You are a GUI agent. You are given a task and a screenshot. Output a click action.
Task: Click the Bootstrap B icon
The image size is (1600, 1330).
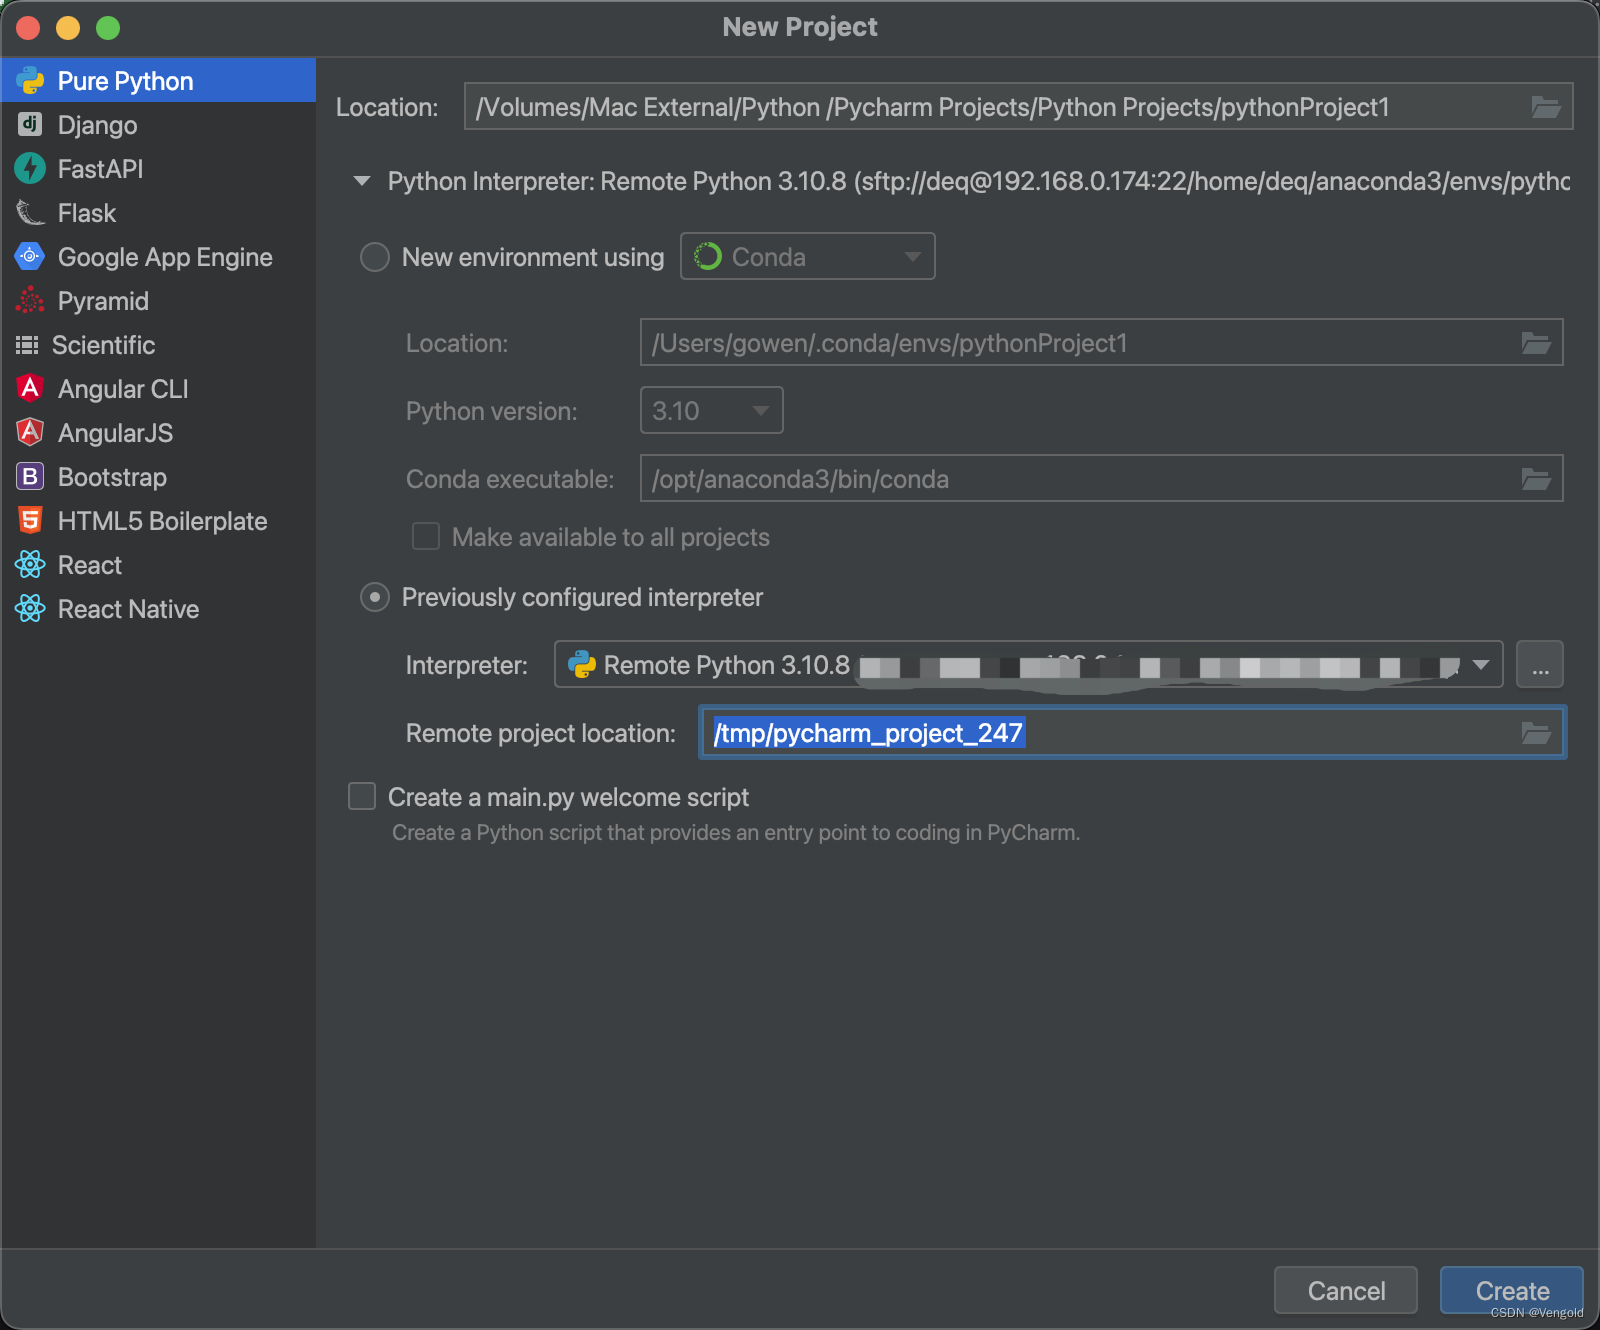30,476
